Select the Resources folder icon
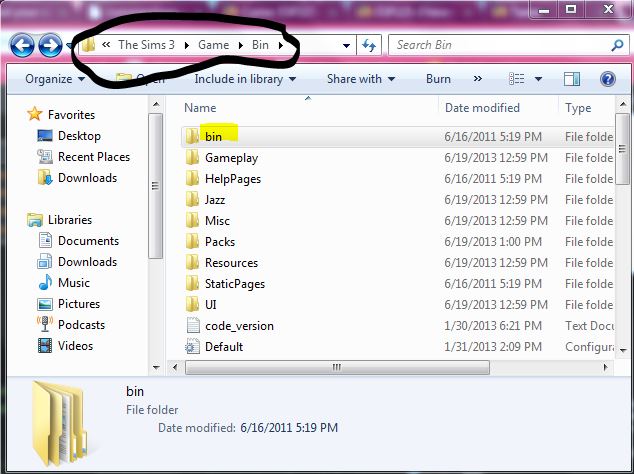This screenshot has height=474, width=634. point(192,262)
